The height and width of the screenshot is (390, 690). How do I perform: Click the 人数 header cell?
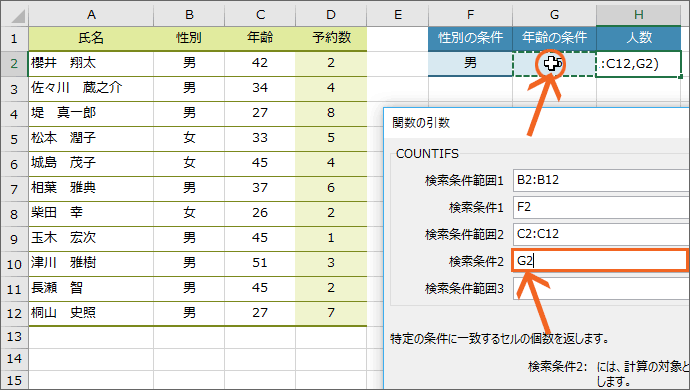(x=639, y=38)
